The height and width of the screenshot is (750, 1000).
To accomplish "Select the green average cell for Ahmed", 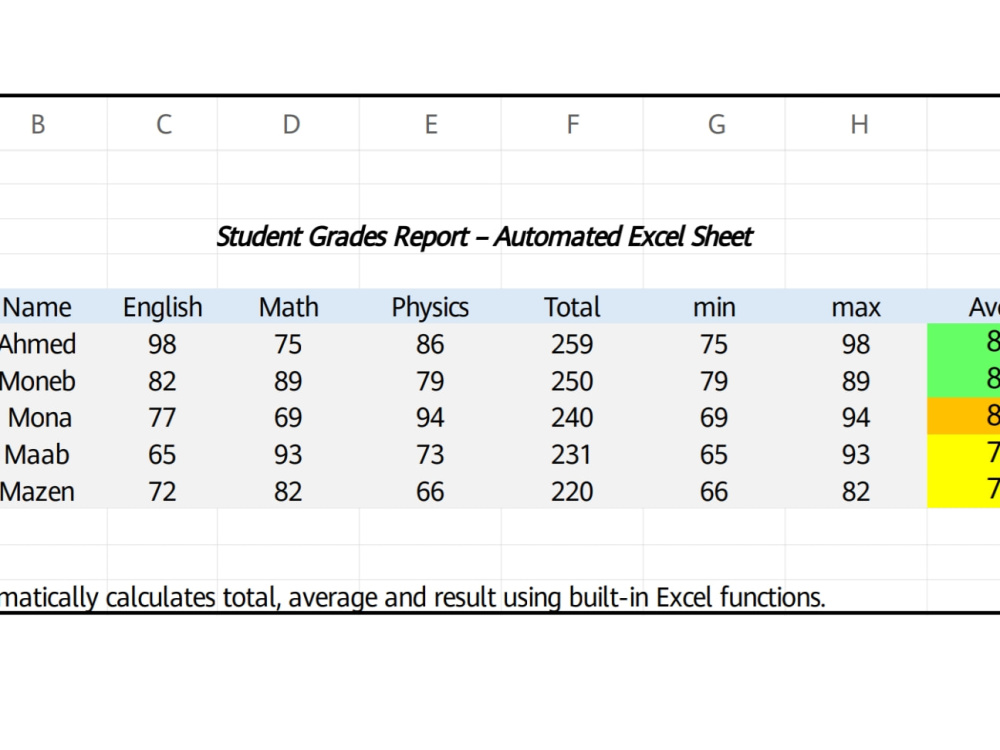I will 964,342.
